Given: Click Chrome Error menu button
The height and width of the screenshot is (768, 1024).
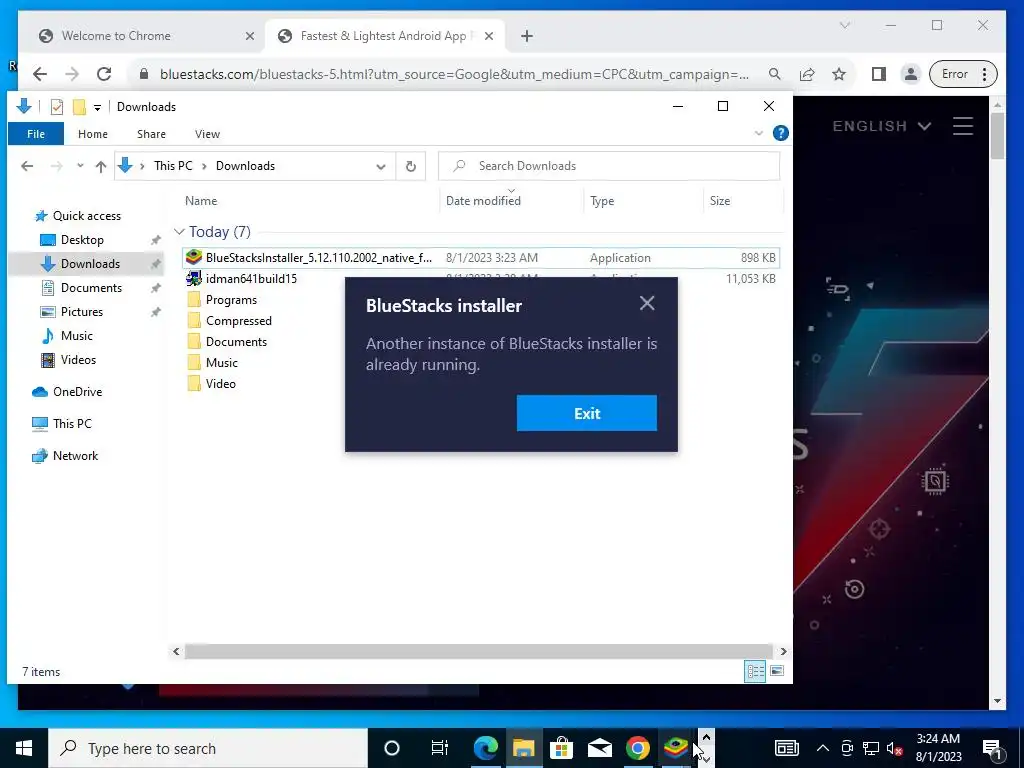Looking at the screenshot, I should pyautogui.click(x=963, y=74).
